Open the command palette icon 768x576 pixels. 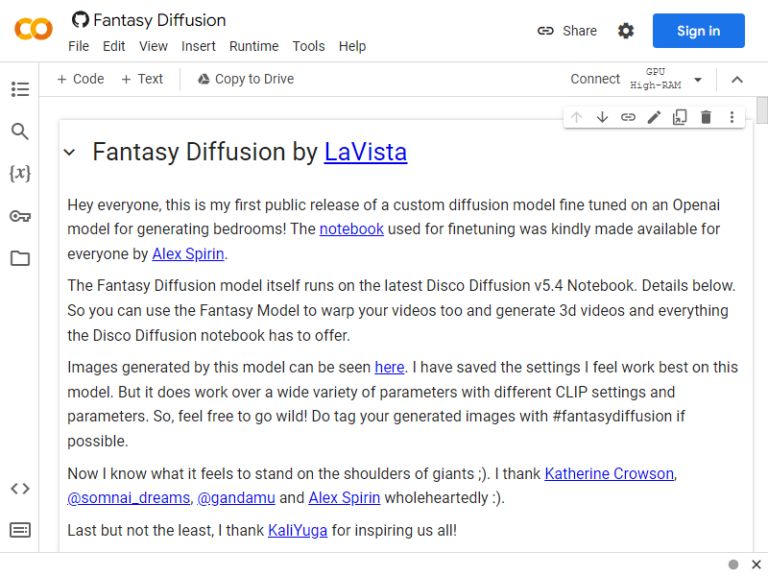(x=20, y=530)
